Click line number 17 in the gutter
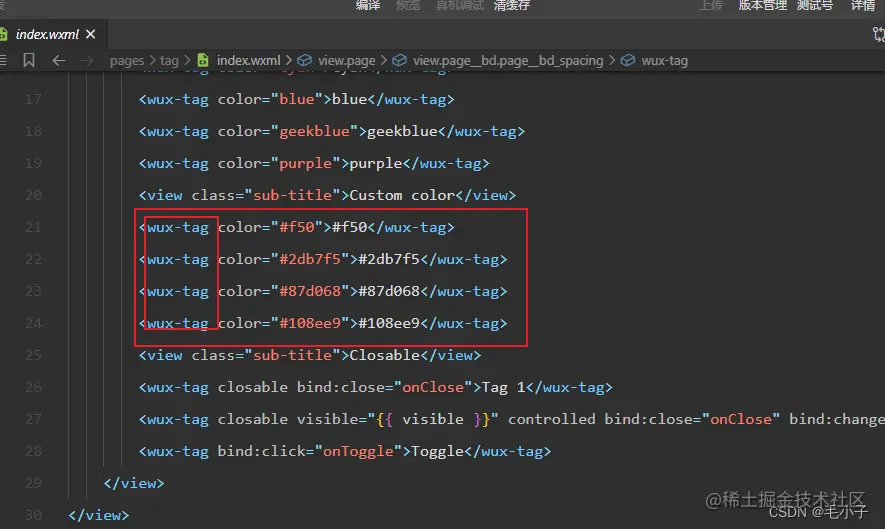Viewport: 885px width, 529px height. [33, 99]
